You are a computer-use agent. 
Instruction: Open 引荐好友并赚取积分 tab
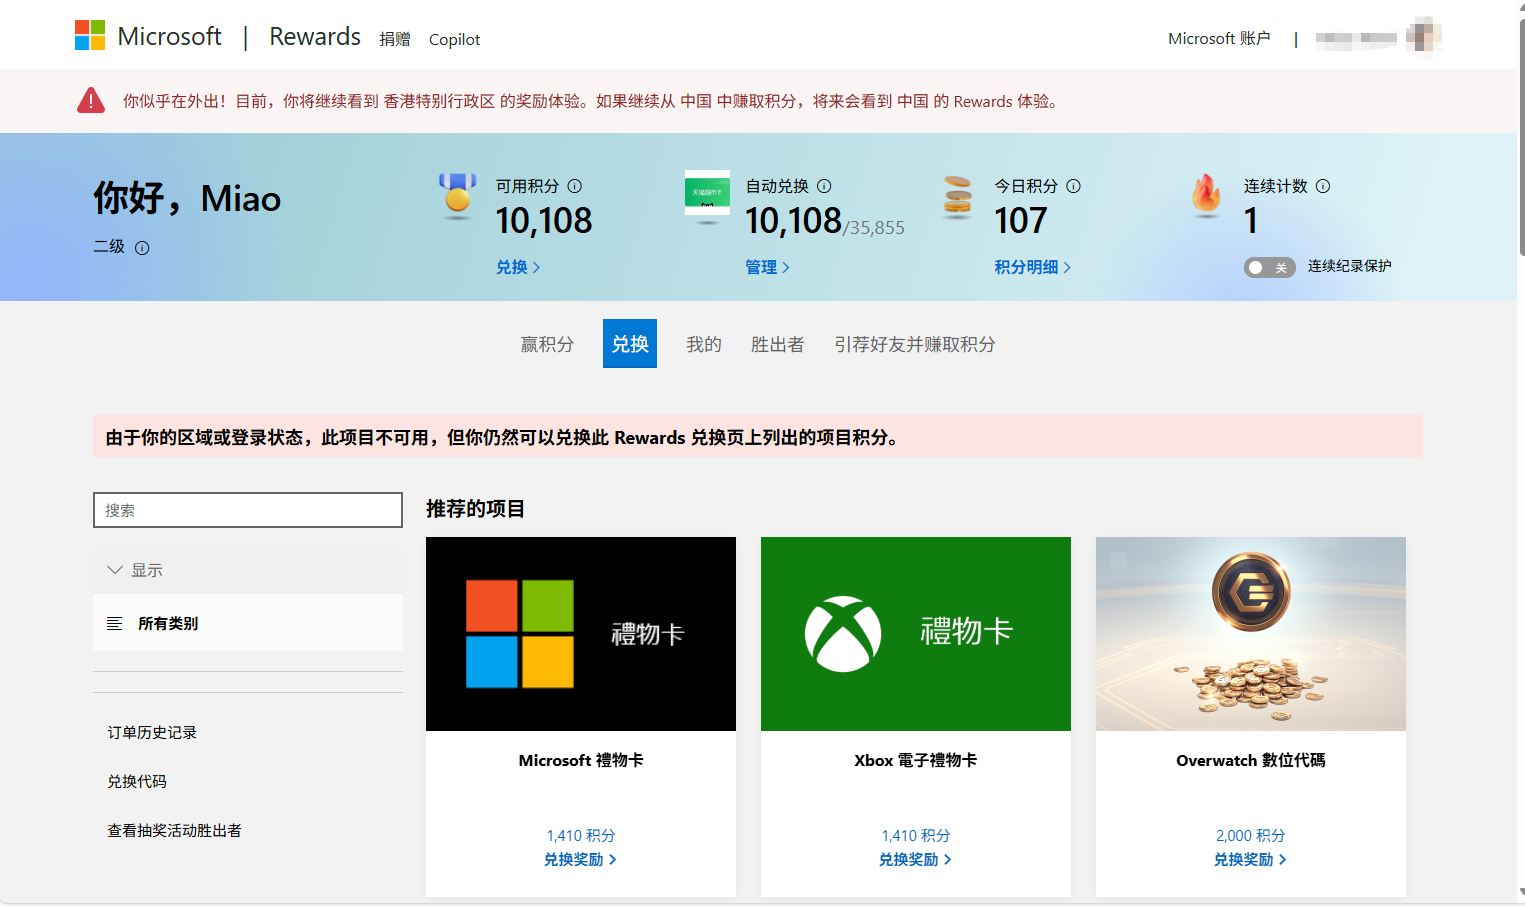pyautogui.click(x=915, y=344)
